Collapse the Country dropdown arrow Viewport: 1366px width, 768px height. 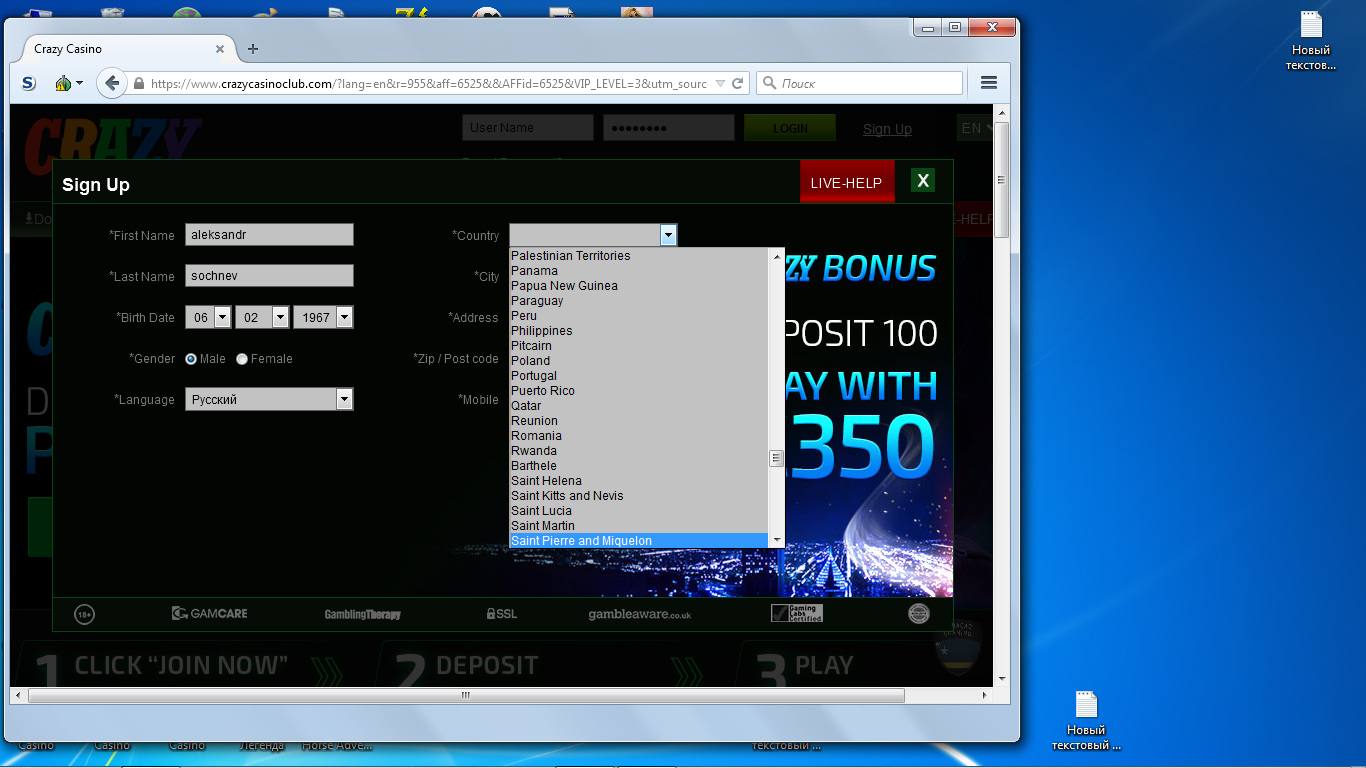click(668, 235)
